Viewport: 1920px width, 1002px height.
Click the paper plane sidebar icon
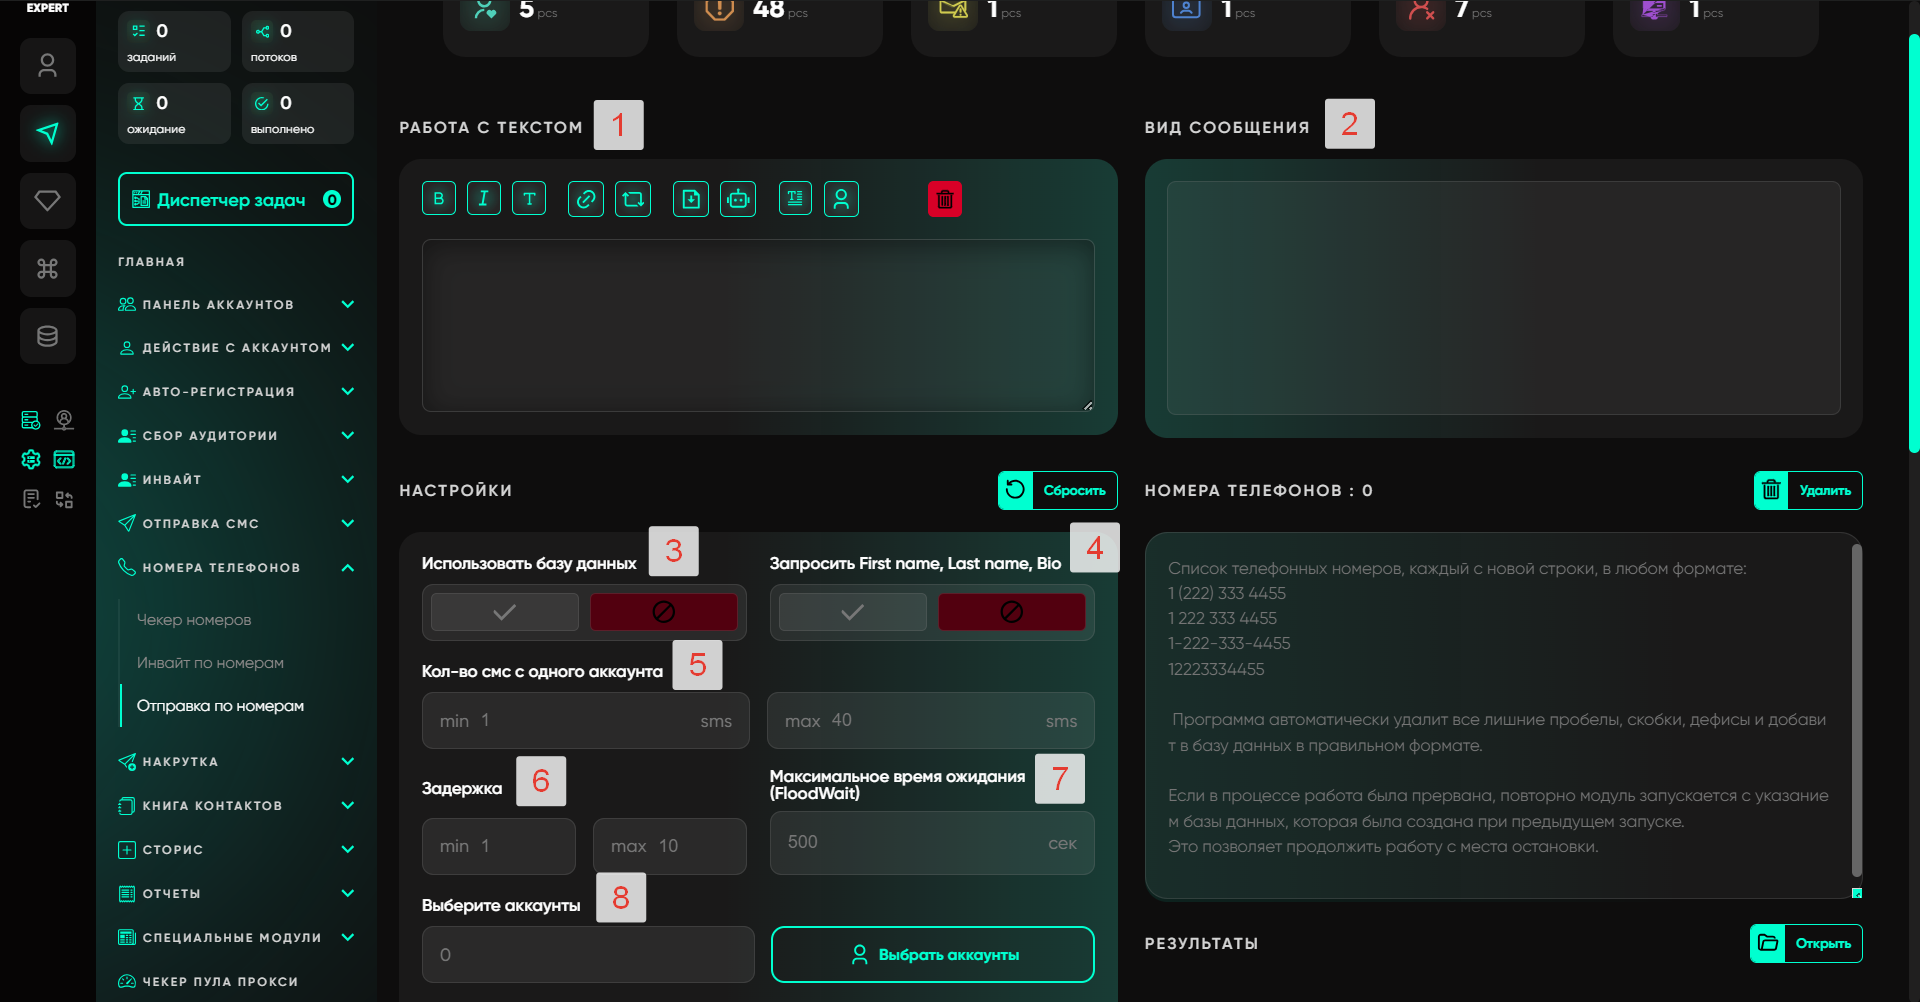click(x=47, y=133)
